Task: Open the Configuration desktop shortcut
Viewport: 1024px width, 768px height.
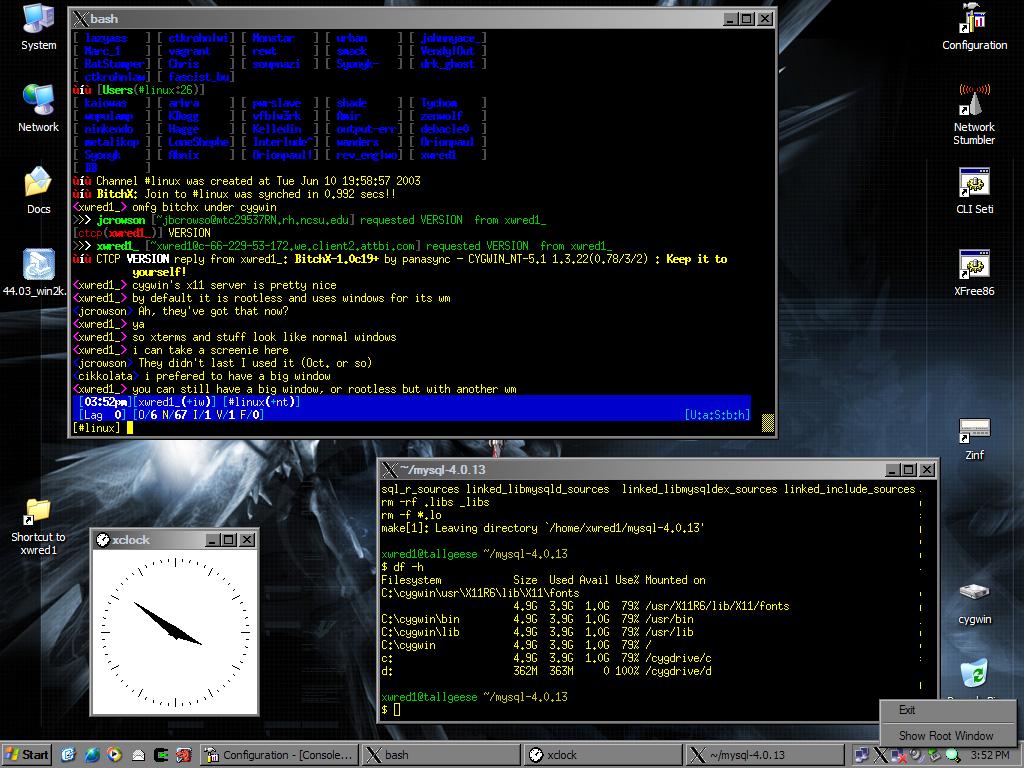Action: click(x=974, y=26)
